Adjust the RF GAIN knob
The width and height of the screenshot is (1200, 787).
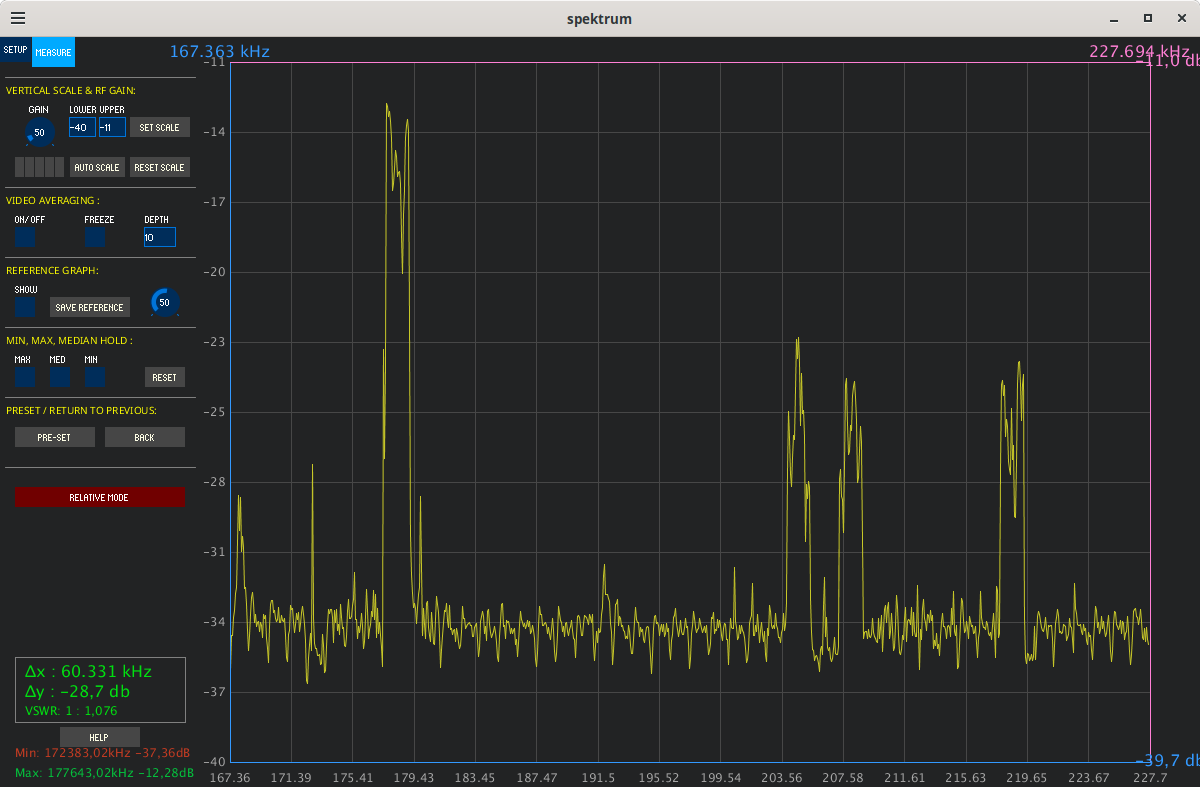[x=39, y=132]
